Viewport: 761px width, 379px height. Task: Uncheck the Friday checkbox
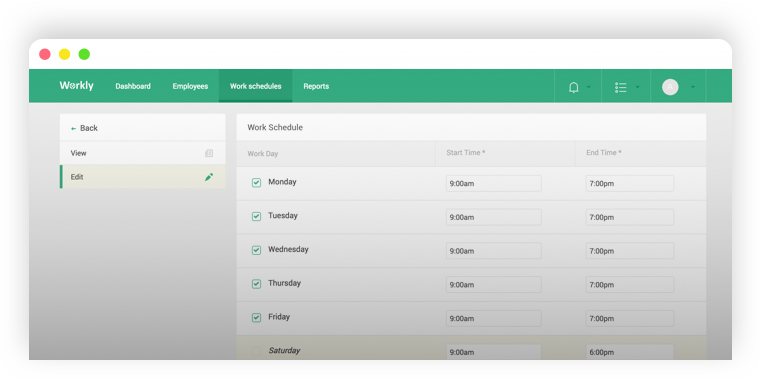pyautogui.click(x=256, y=317)
